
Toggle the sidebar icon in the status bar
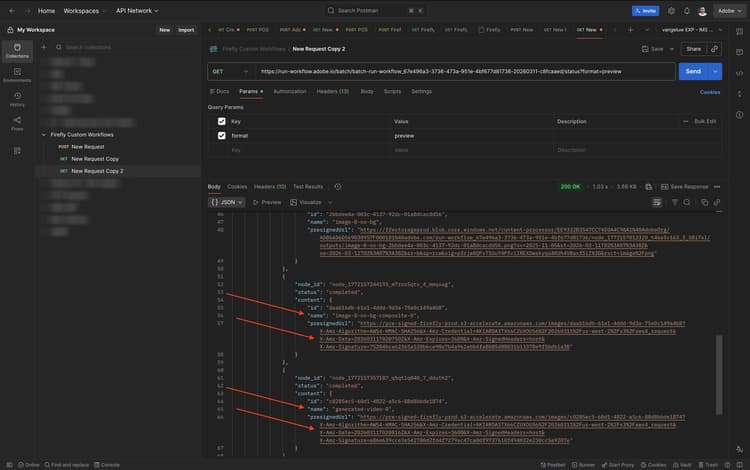(9, 465)
